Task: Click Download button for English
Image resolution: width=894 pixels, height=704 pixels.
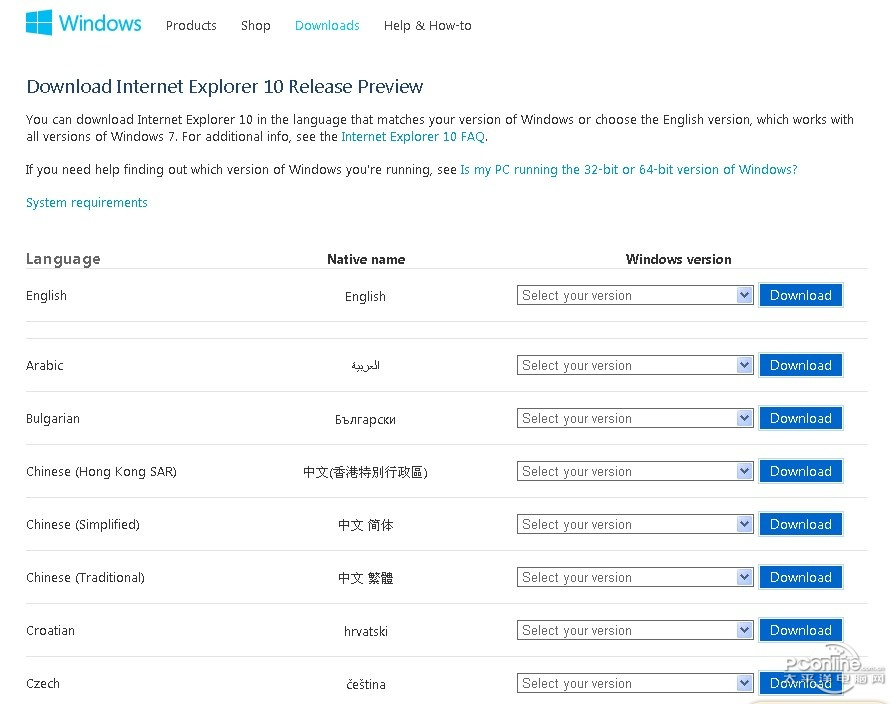Action: point(800,296)
